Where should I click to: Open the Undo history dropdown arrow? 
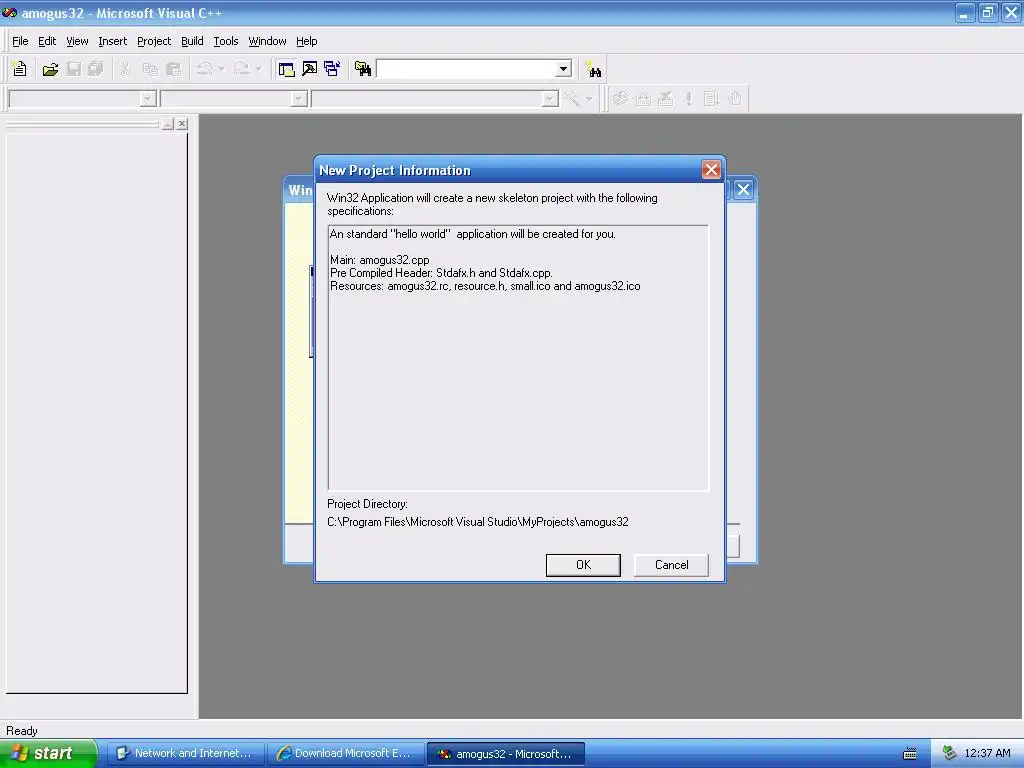pyautogui.click(x=221, y=69)
